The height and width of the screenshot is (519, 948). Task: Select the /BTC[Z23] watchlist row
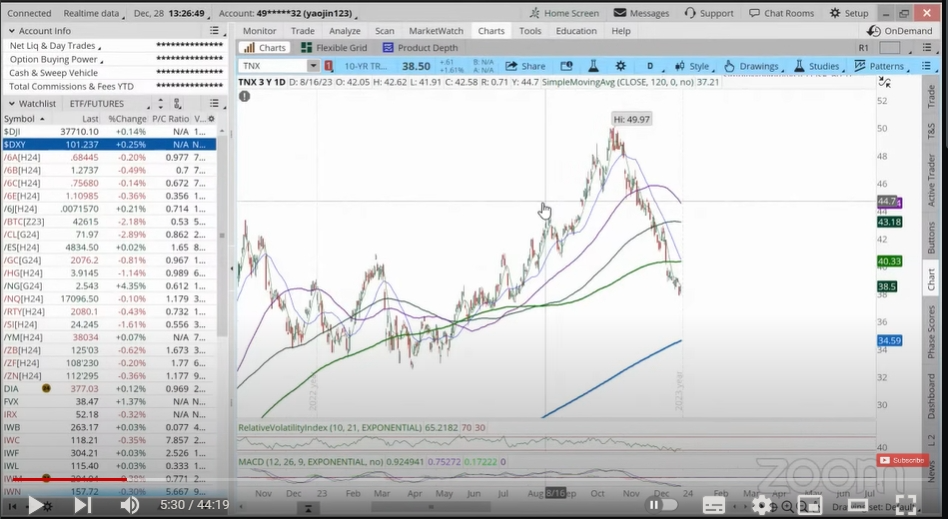(x=109, y=222)
